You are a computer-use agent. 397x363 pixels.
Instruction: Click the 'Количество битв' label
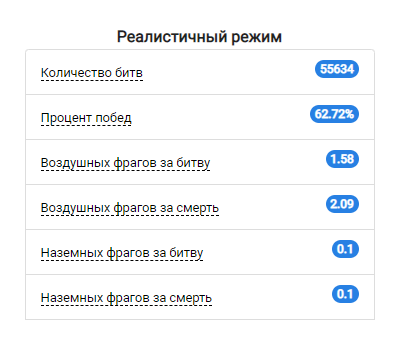(92, 73)
